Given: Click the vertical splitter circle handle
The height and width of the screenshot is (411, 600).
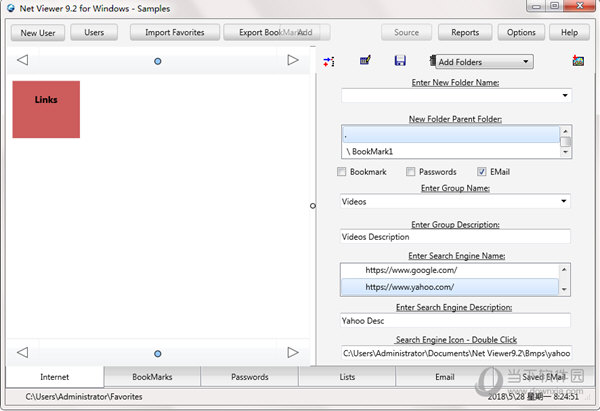Looking at the screenshot, I should 313,206.
